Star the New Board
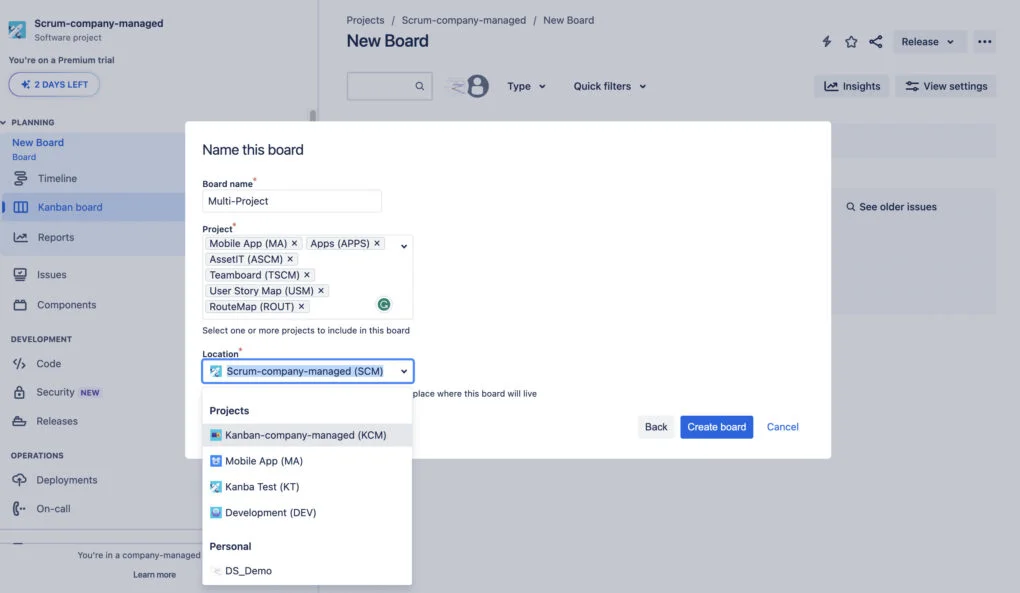This screenshot has width=1020, height=593. click(851, 42)
